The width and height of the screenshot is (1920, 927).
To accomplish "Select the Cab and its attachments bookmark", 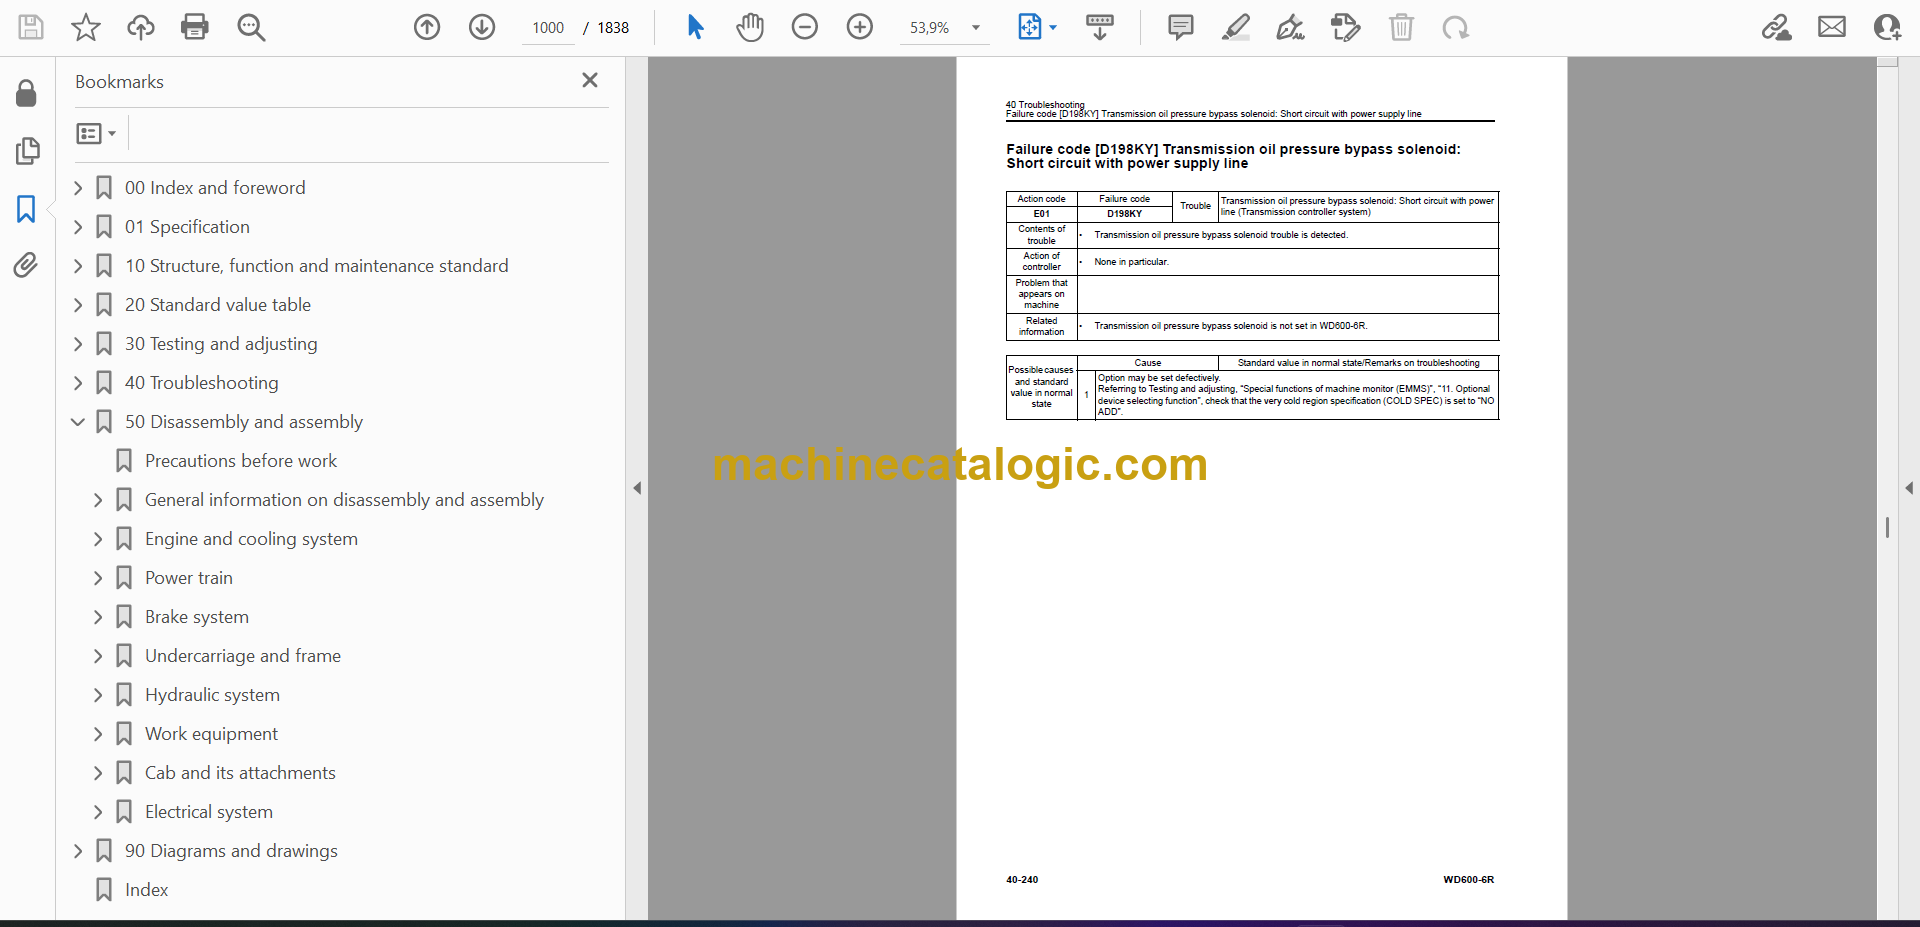I will (x=240, y=773).
